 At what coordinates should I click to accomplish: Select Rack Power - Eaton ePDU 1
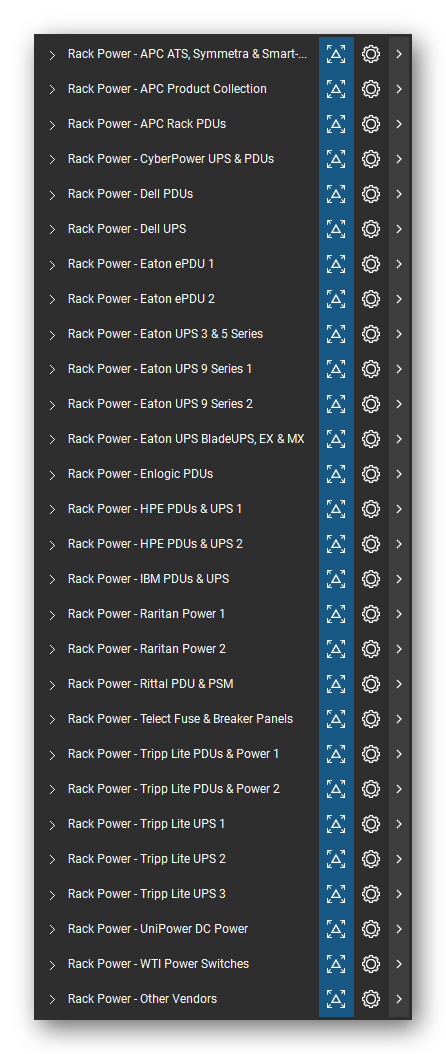click(x=141, y=264)
